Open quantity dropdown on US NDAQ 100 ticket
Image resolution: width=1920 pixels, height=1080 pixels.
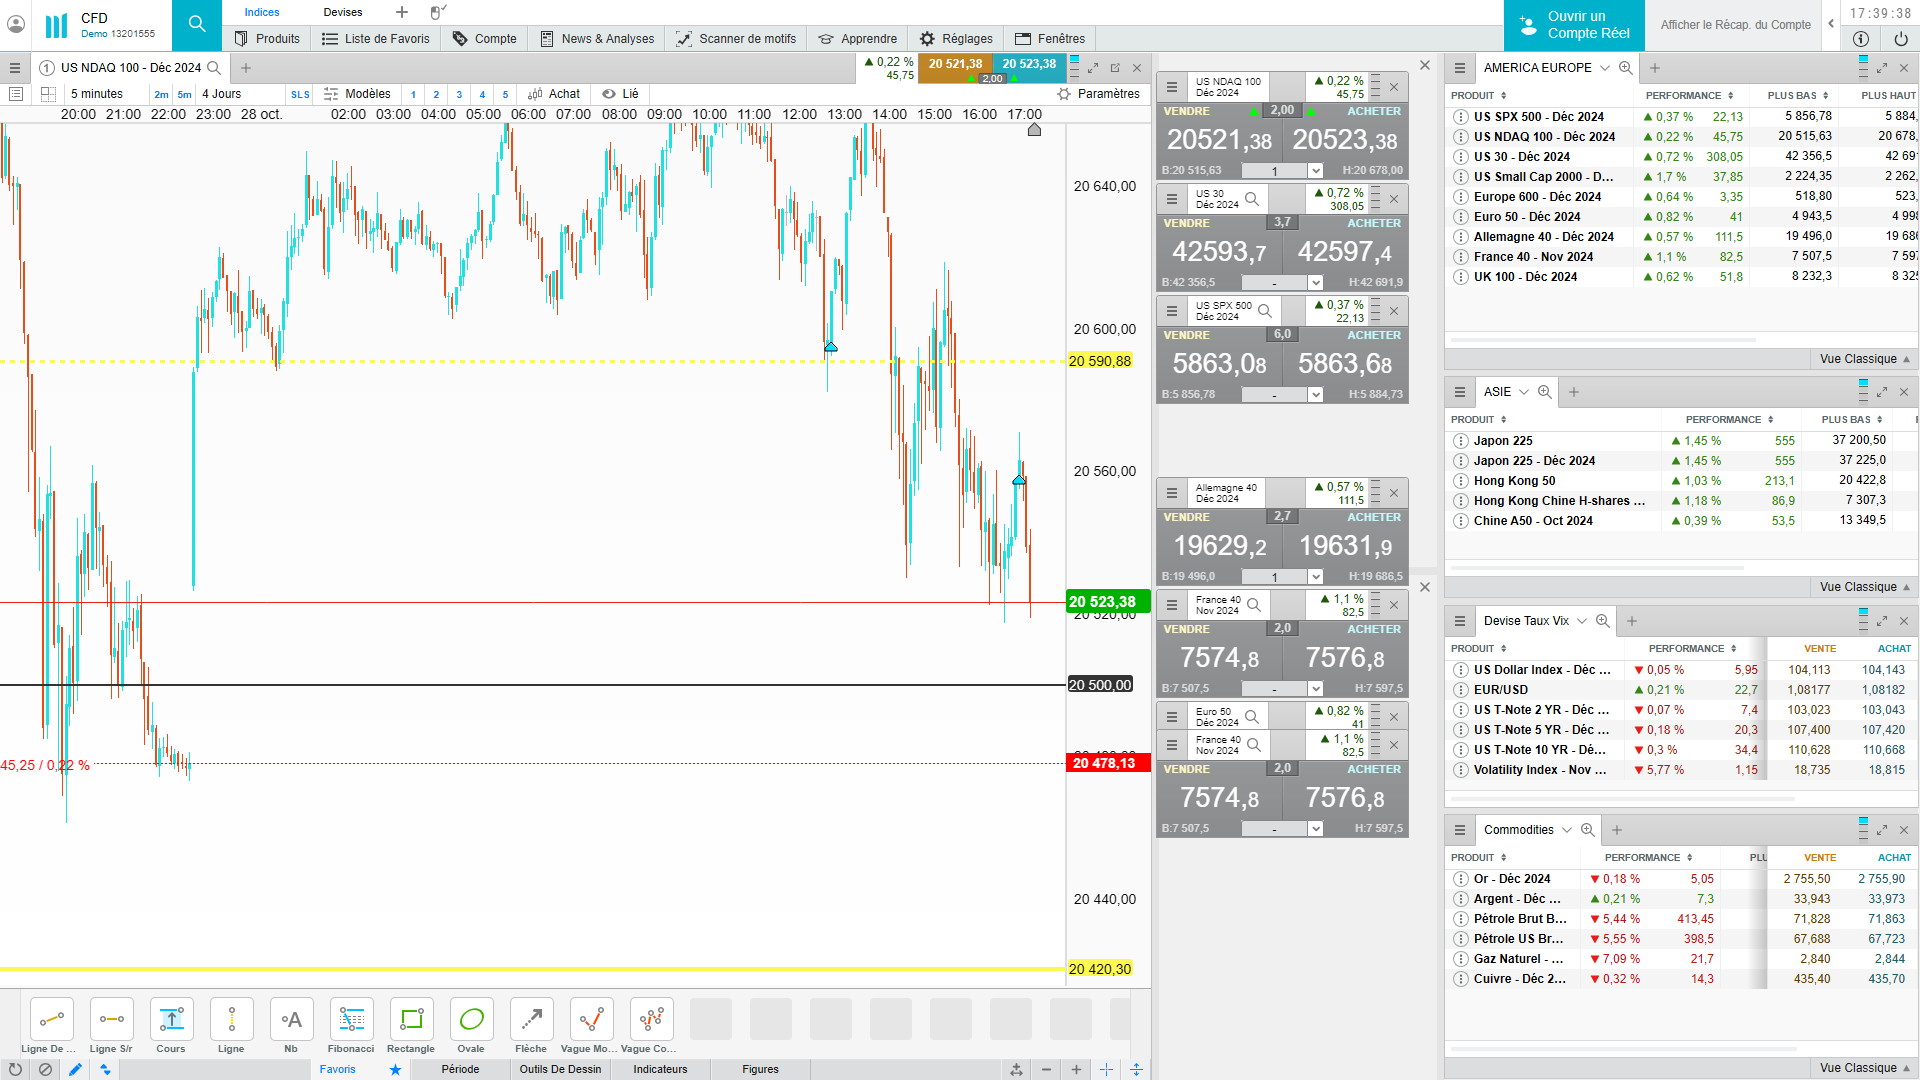click(x=1316, y=171)
